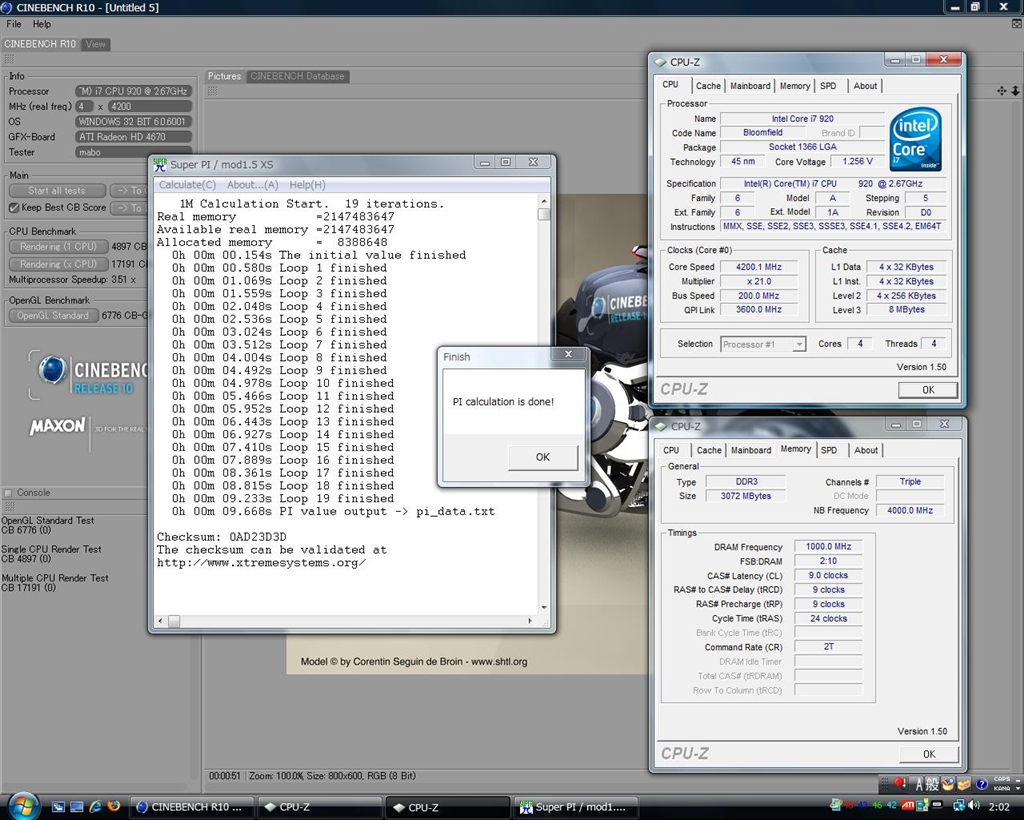The height and width of the screenshot is (820, 1024).
Task: Switch to CINEBENCH Database tab
Action: point(297,76)
